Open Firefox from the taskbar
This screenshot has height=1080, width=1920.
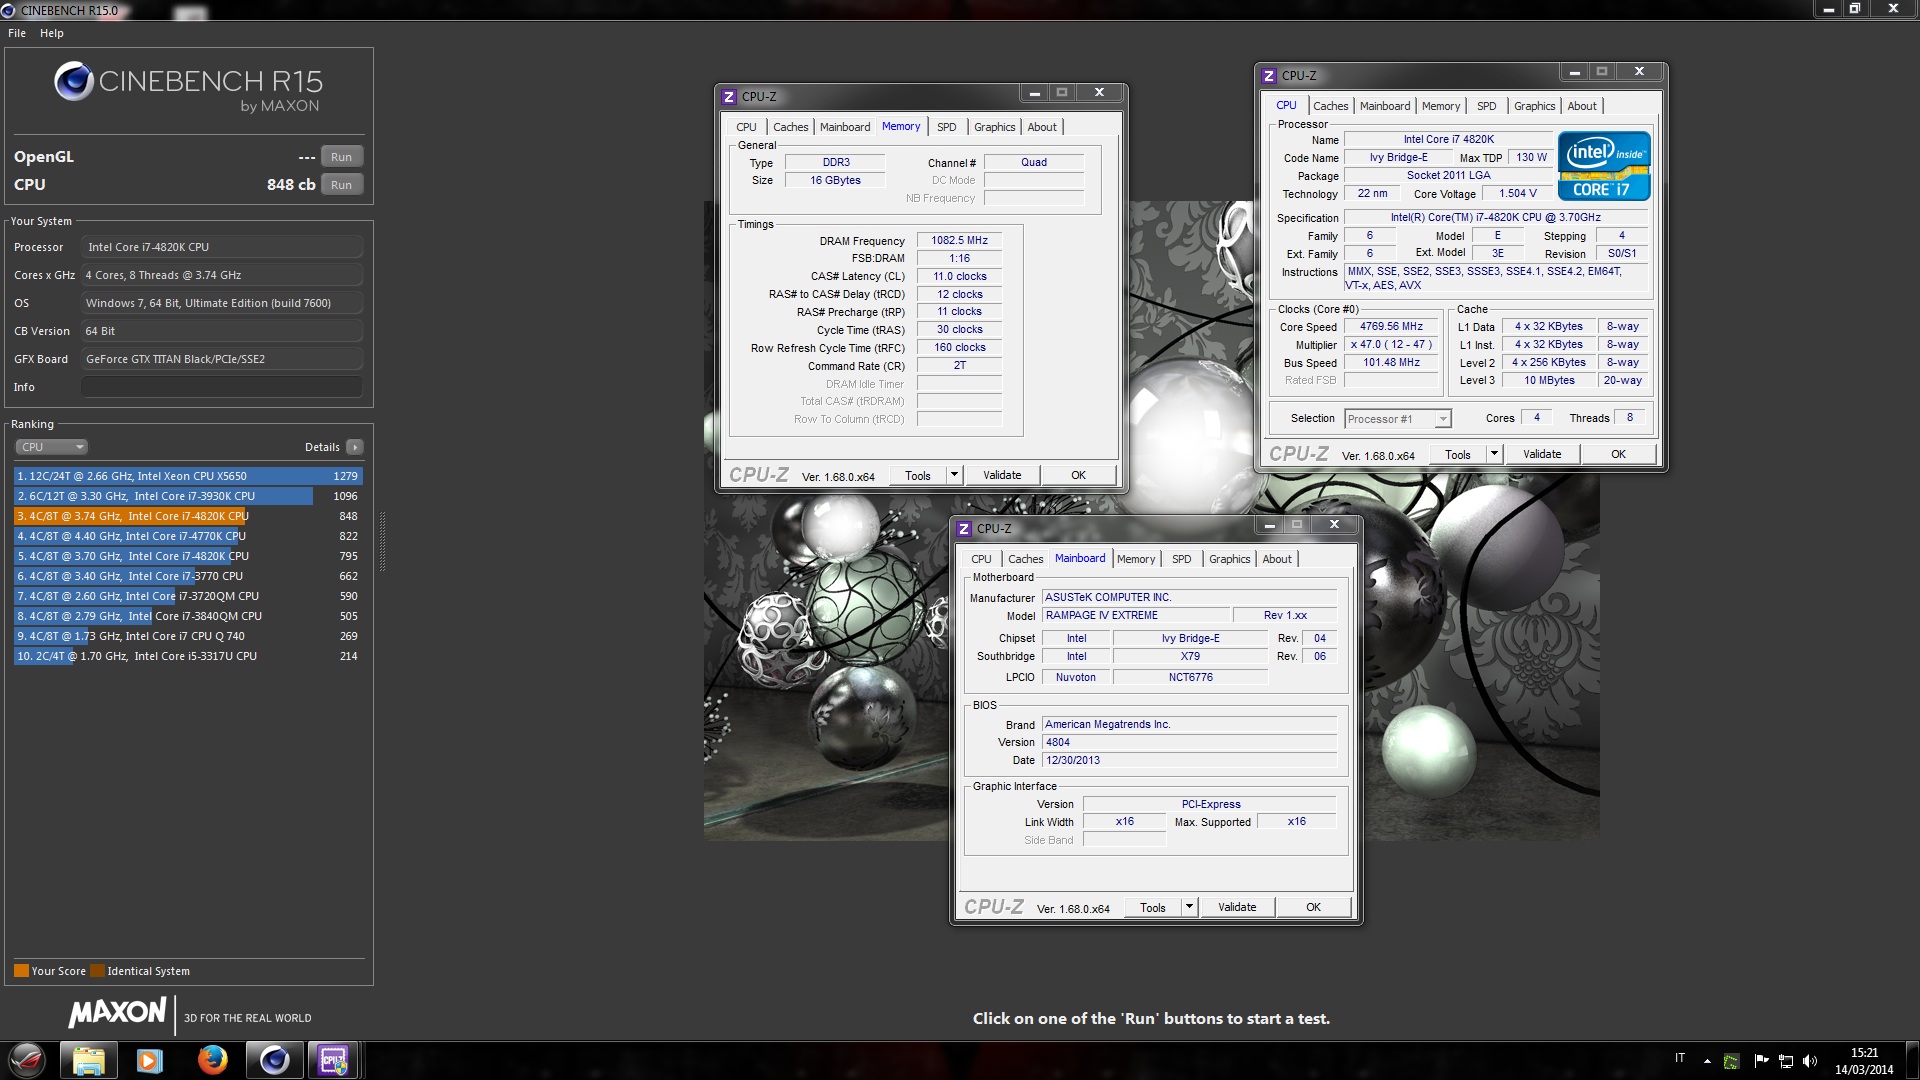(x=212, y=1060)
